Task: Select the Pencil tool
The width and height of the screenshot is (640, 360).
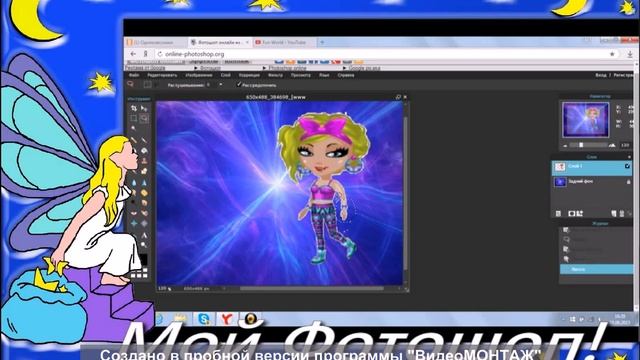Action: pyautogui.click(x=133, y=140)
